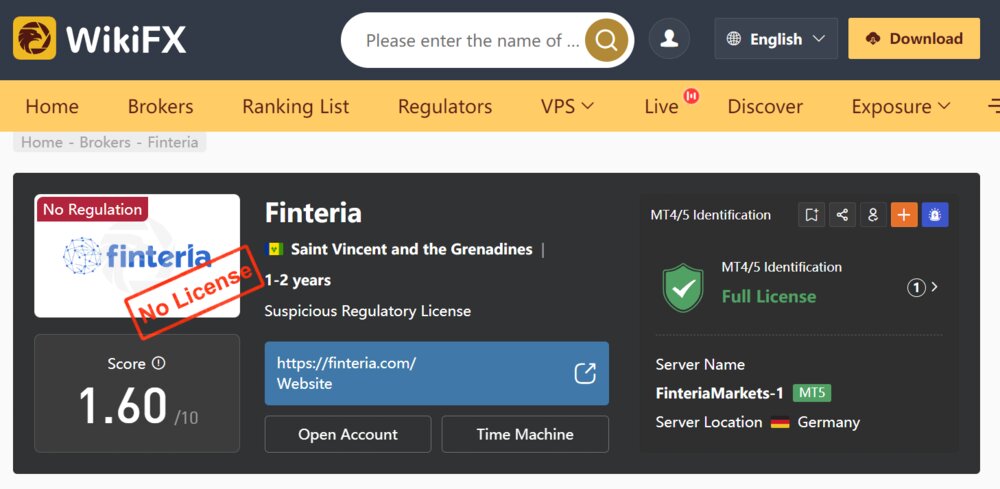Click the WikiFX eagle logo icon
The image size is (1000, 489).
pos(34,38)
